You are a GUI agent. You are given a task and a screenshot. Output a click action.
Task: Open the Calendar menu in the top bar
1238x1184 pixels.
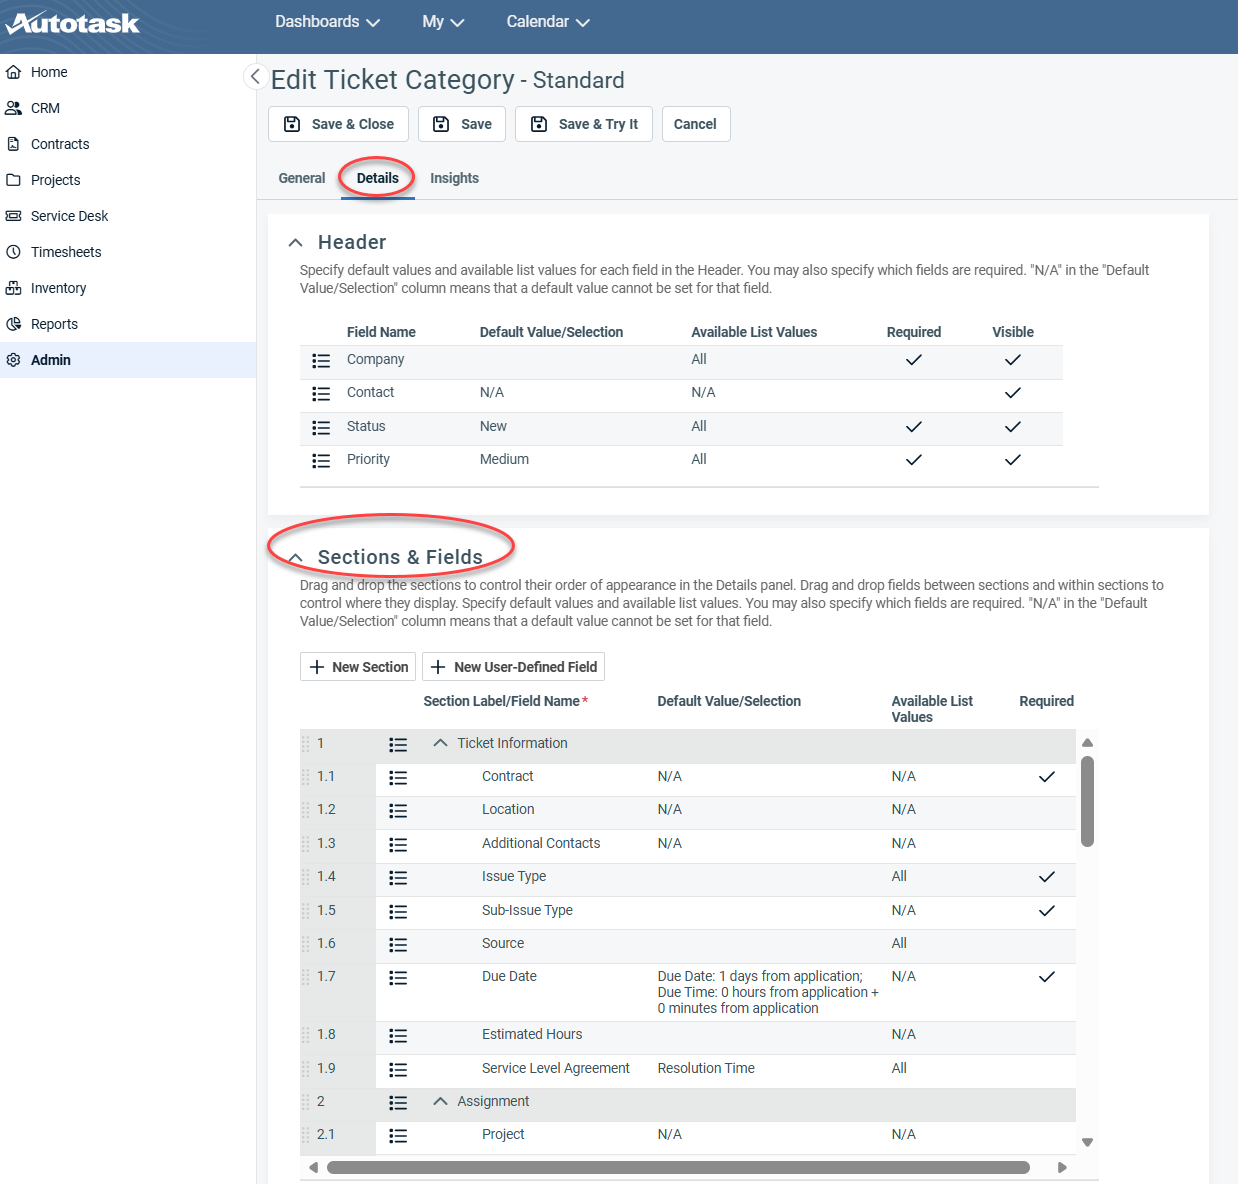point(547,21)
